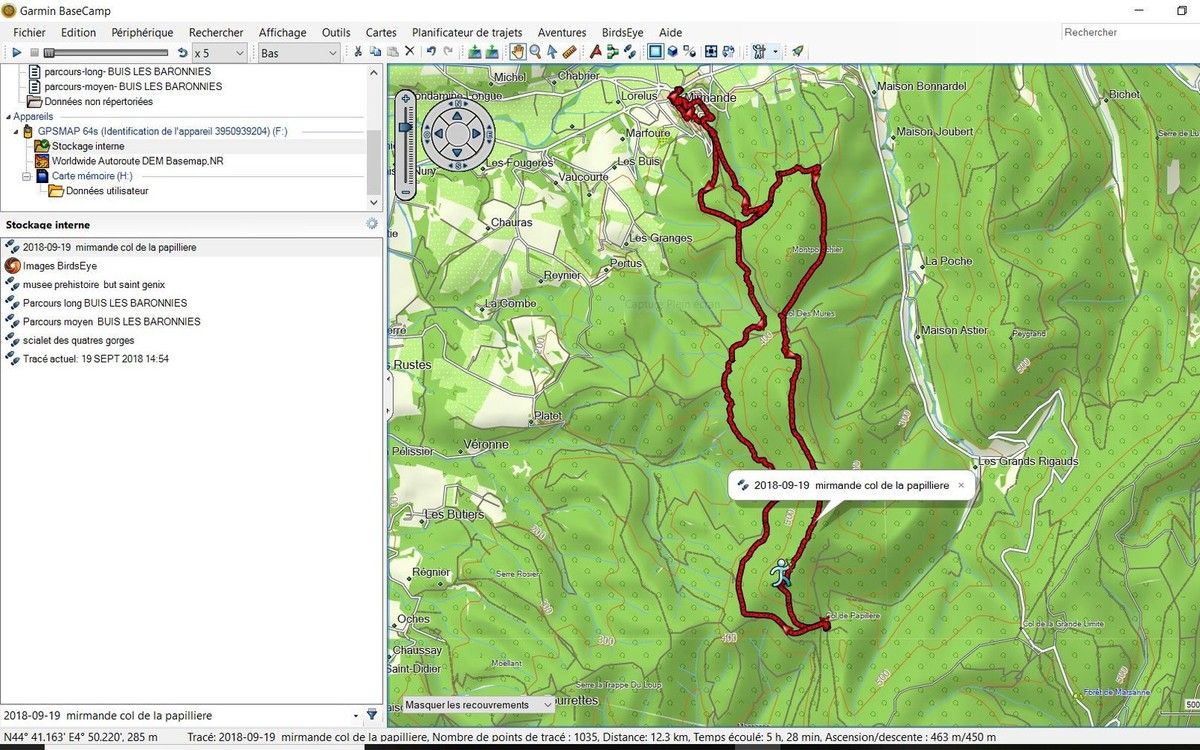Open the Masquer les recouvrements dropdown
This screenshot has width=1200, height=750.
[478, 705]
